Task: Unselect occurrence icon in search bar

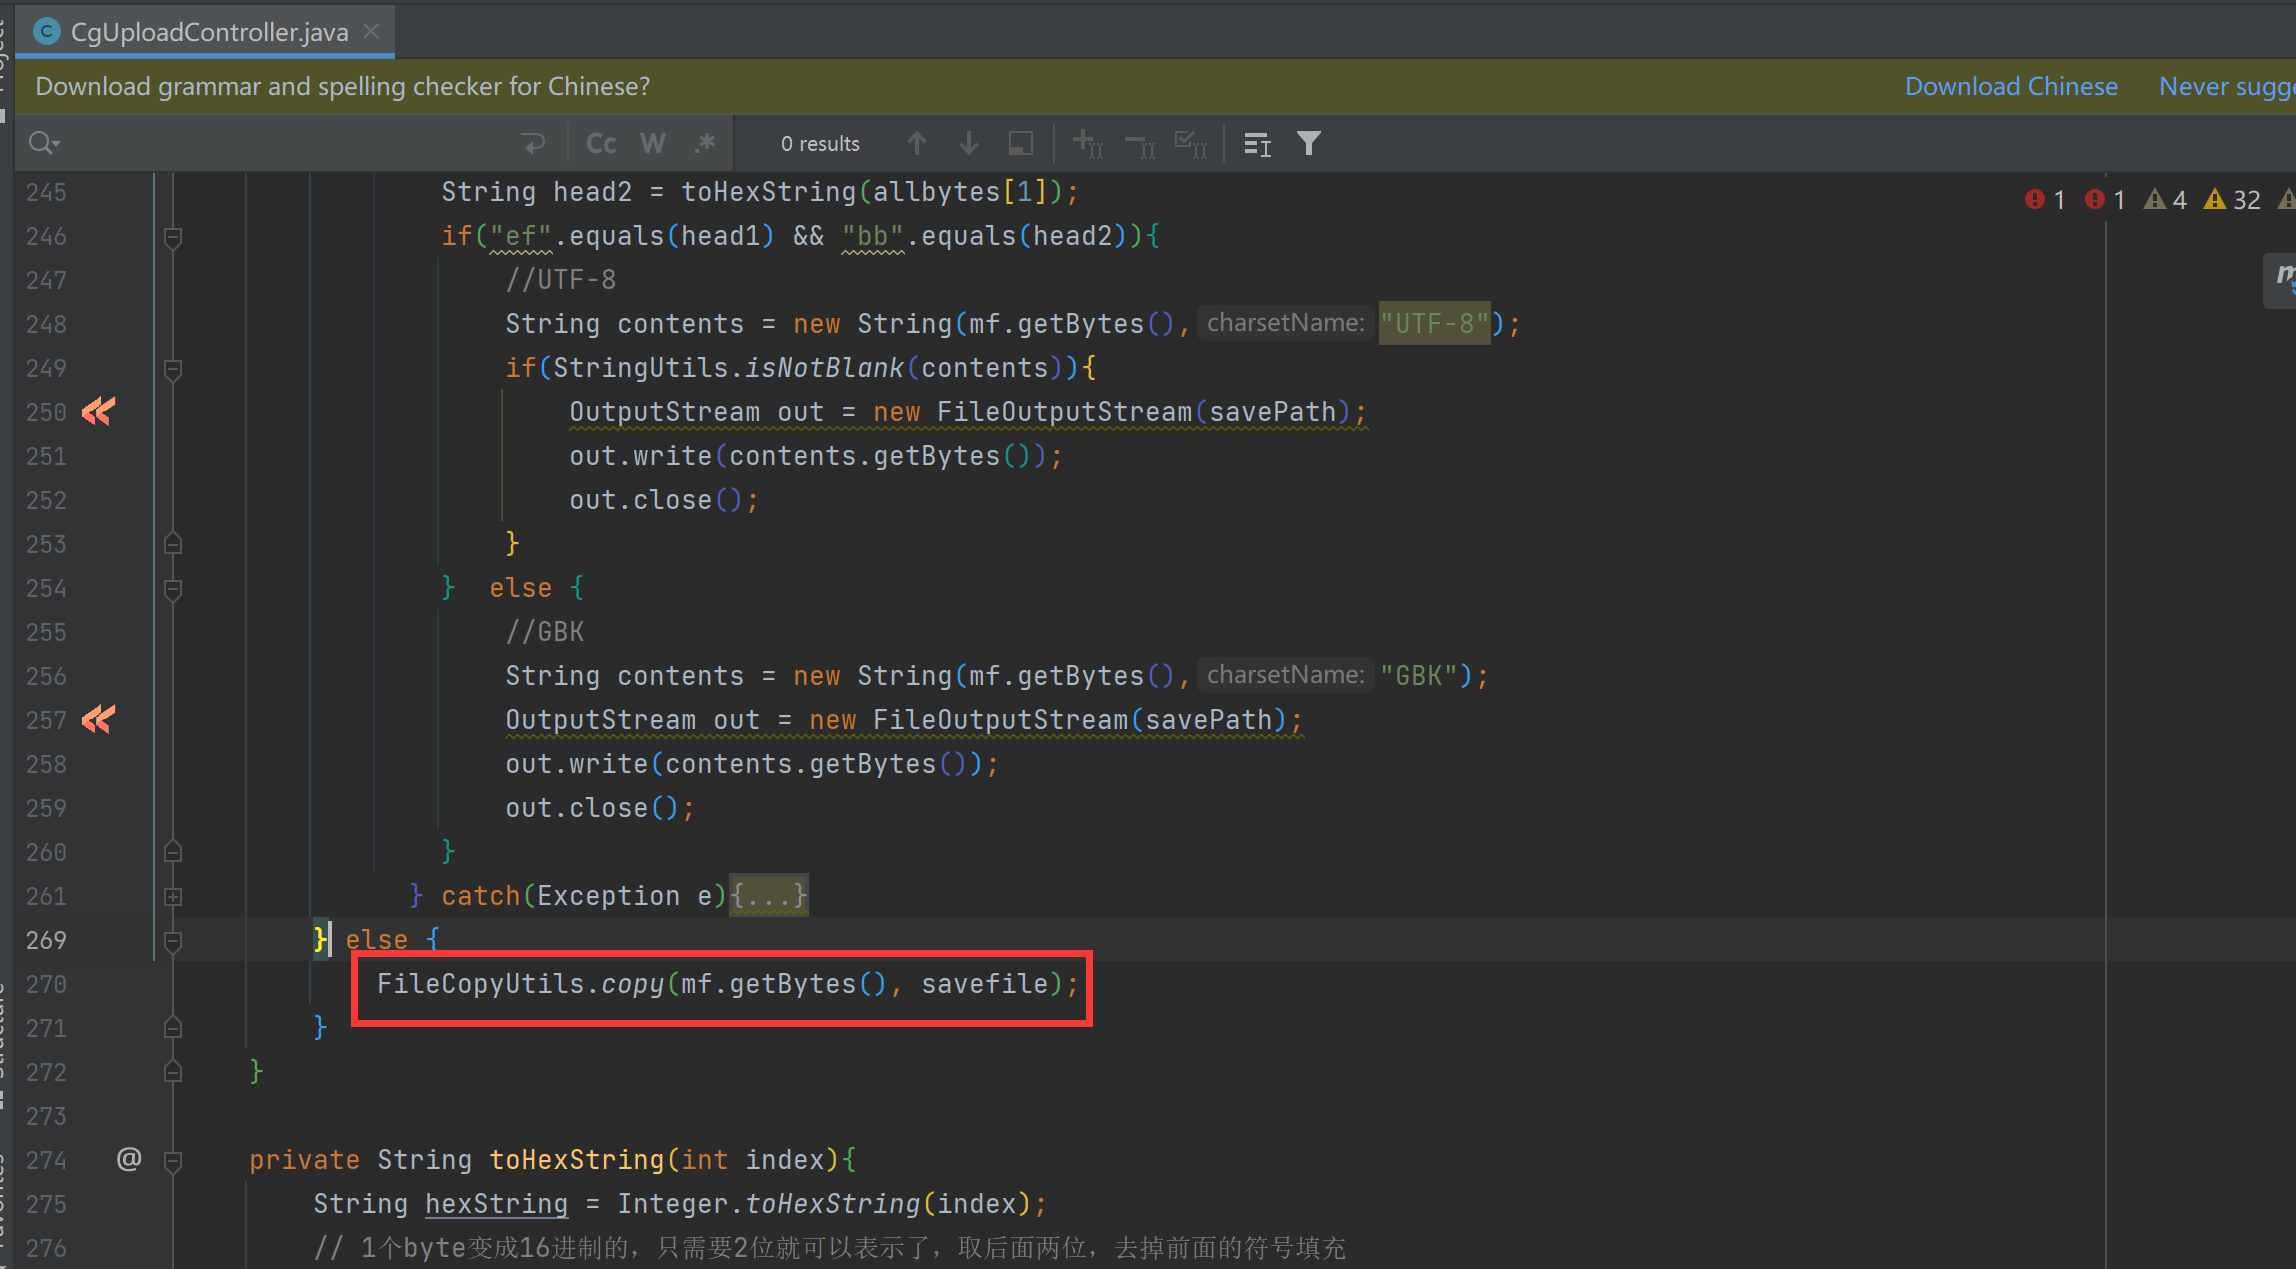Action: click(x=1140, y=144)
